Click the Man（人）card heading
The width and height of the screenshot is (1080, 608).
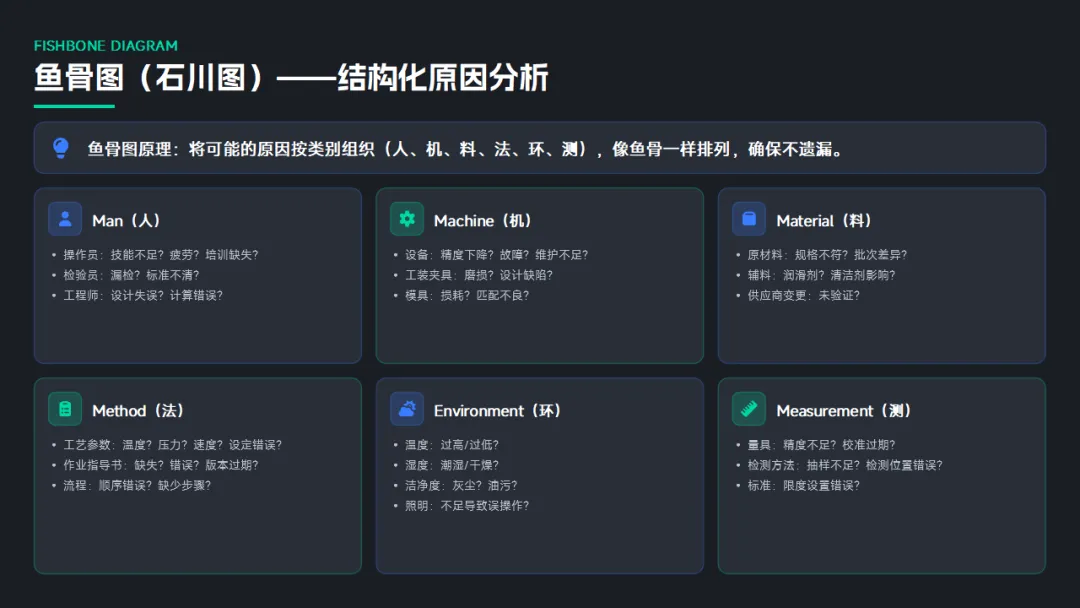[126, 220]
